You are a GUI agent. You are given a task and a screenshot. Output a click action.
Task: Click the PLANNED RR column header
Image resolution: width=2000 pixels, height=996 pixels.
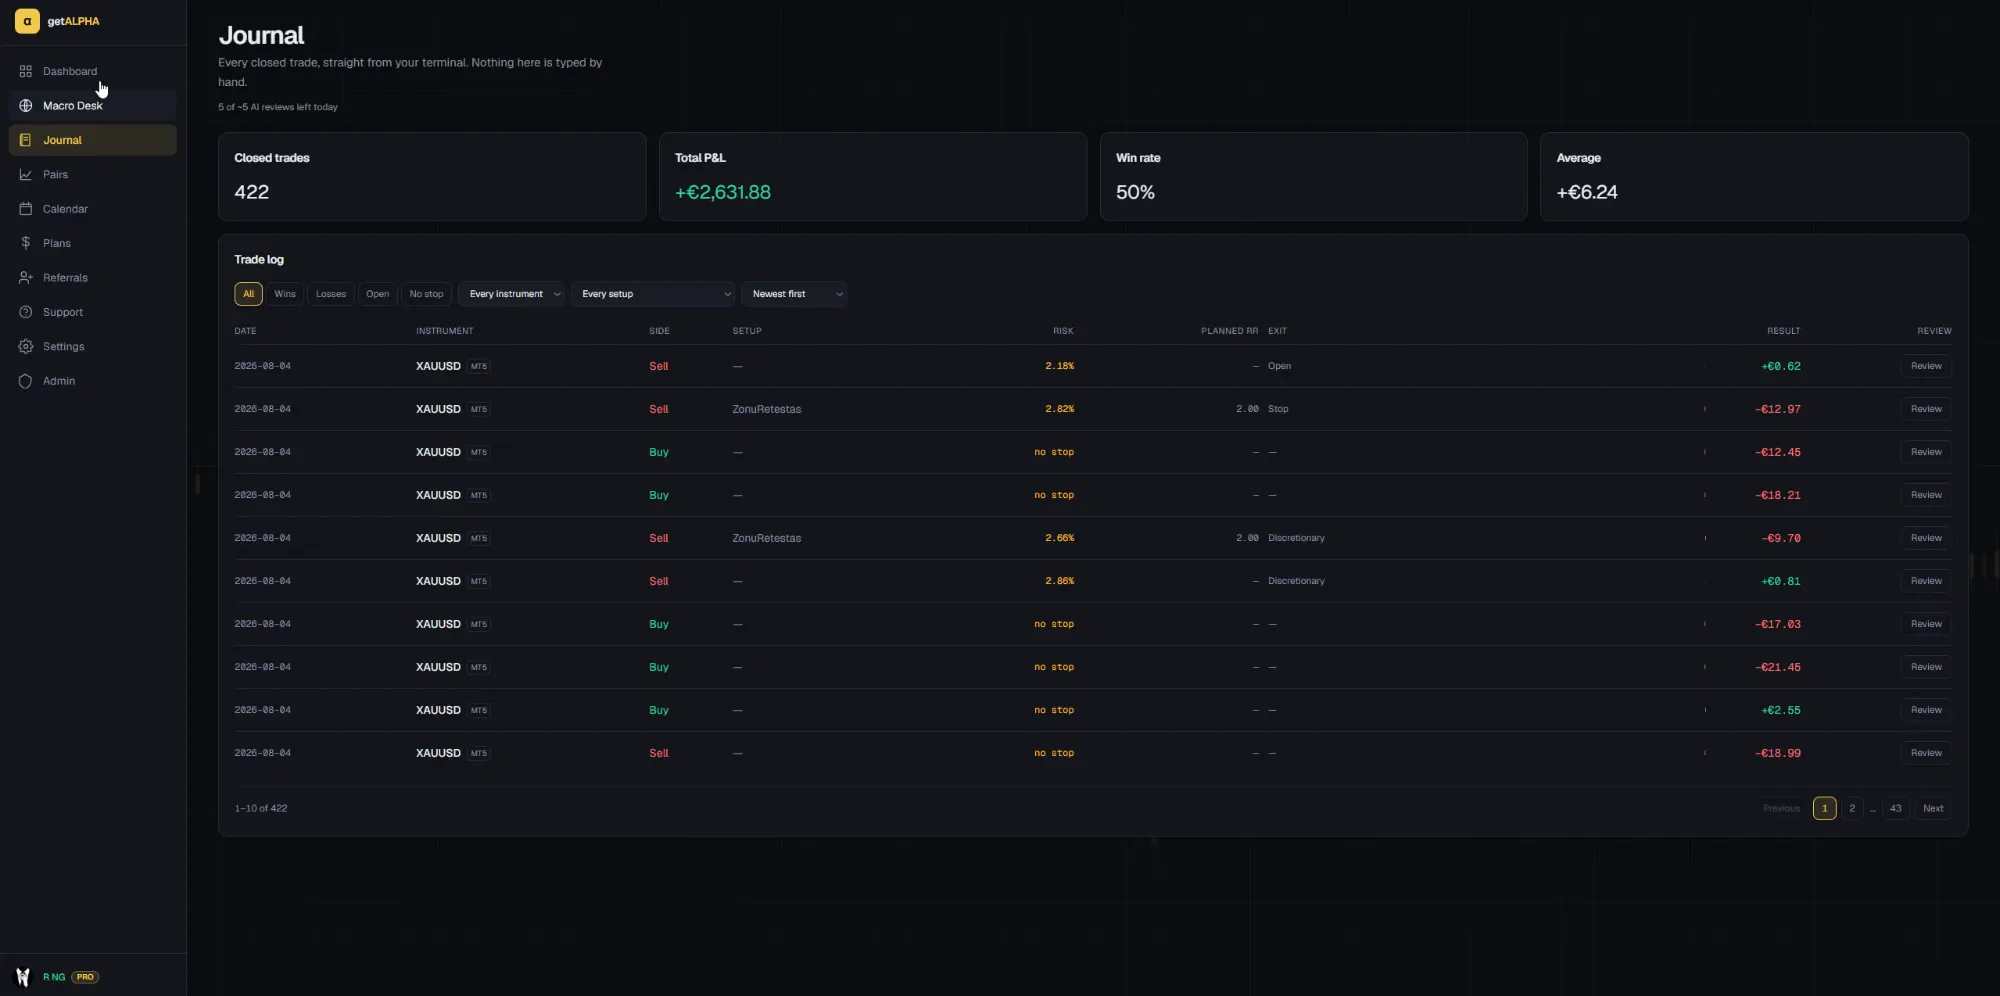tap(1229, 331)
